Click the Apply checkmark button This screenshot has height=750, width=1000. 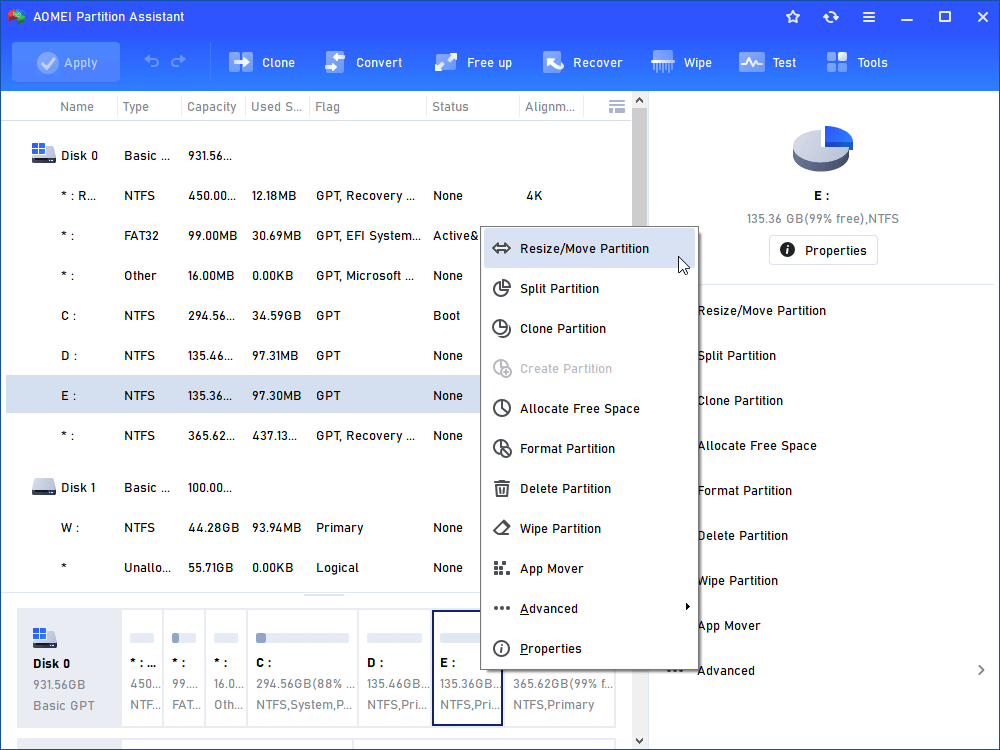tap(66, 62)
